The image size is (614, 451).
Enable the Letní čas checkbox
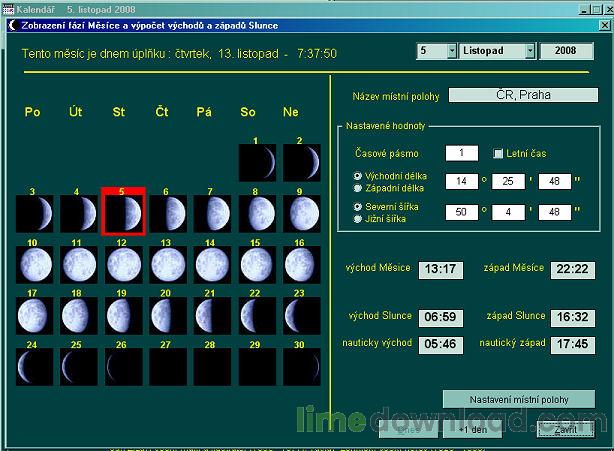tap(499, 154)
